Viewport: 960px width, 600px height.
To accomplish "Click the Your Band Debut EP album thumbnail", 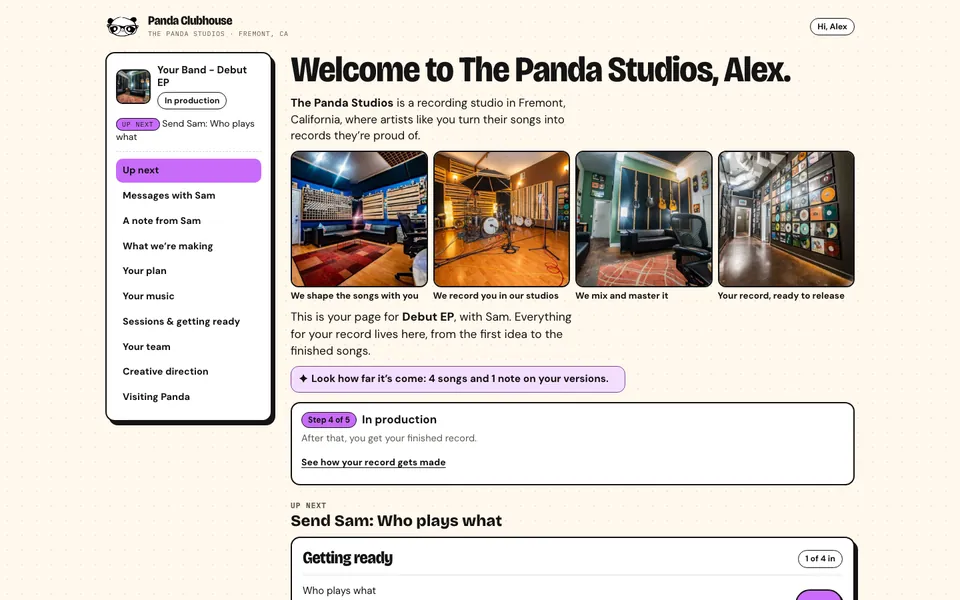I will (133, 86).
